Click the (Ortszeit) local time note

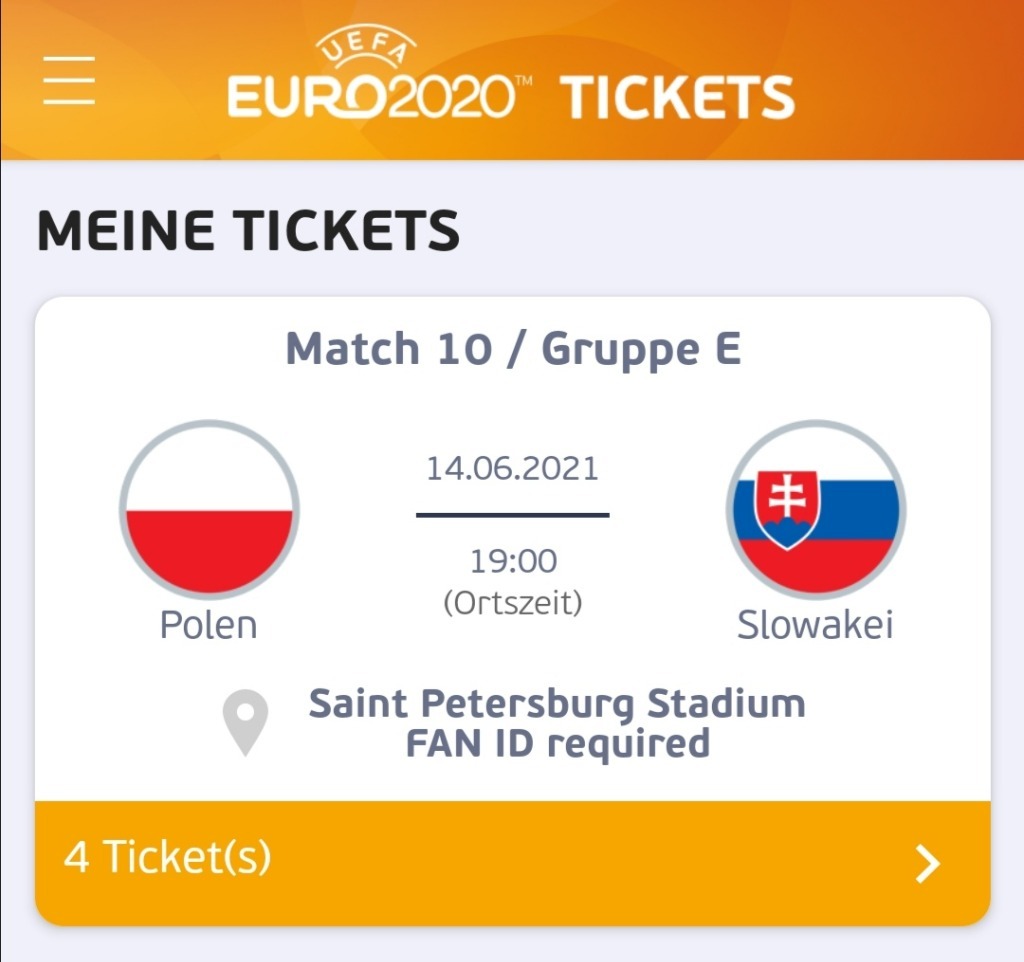pyautogui.click(x=513, y=603)
